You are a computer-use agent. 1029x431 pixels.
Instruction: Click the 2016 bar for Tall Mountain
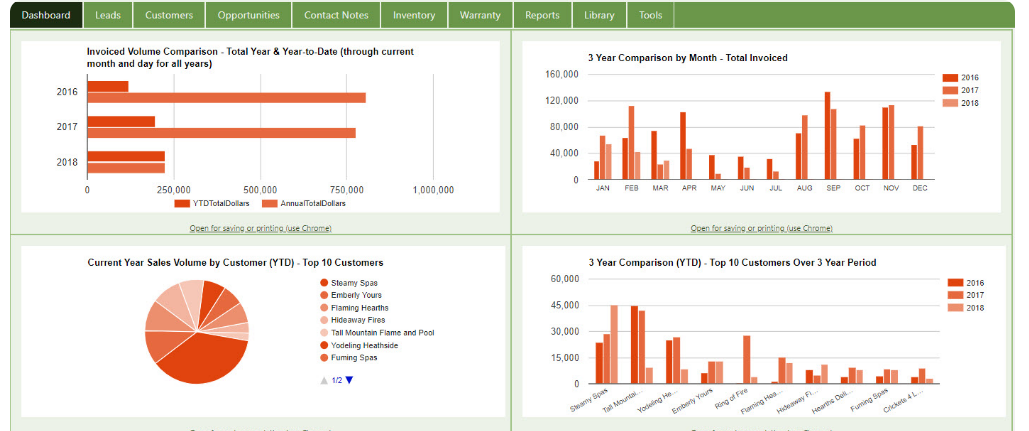635,344
